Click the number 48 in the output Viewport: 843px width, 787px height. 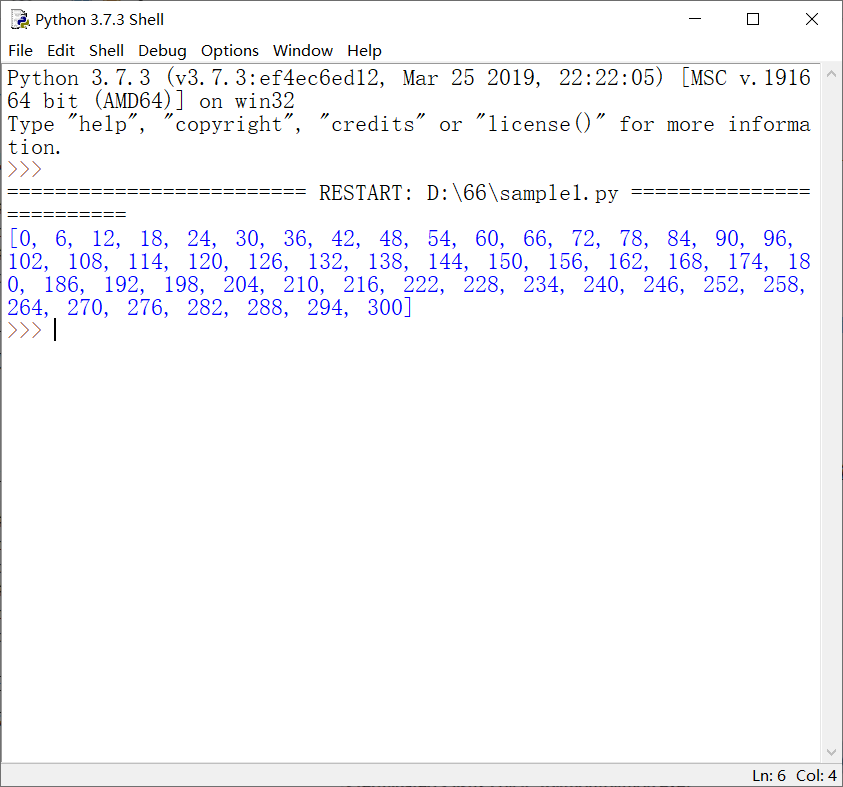[x=391, y=239]
